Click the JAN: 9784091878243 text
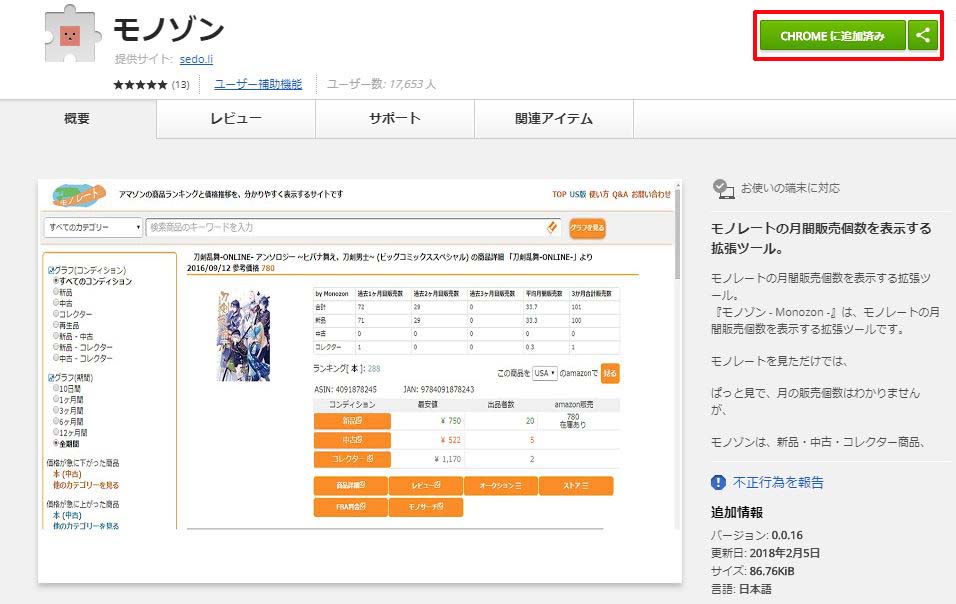 pos(438,389)
